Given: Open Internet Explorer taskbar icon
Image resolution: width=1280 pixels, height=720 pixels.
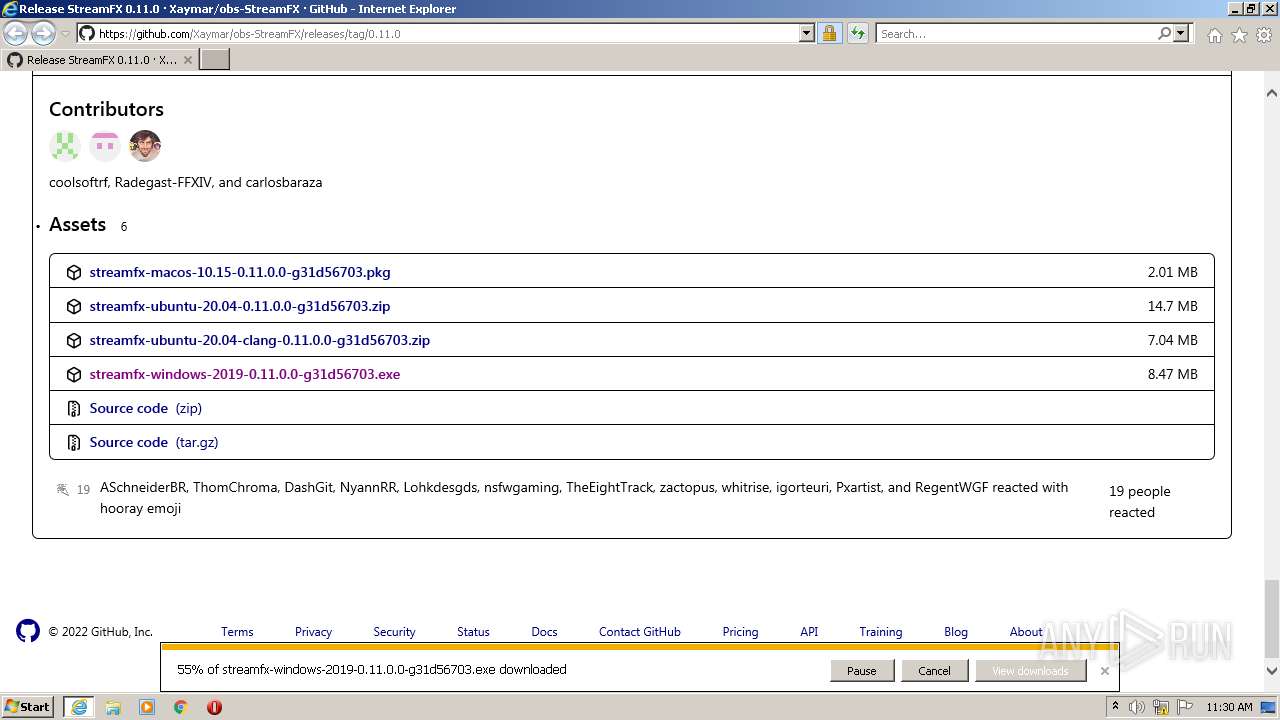Looking at the screenshot, I should click(78, 707).
